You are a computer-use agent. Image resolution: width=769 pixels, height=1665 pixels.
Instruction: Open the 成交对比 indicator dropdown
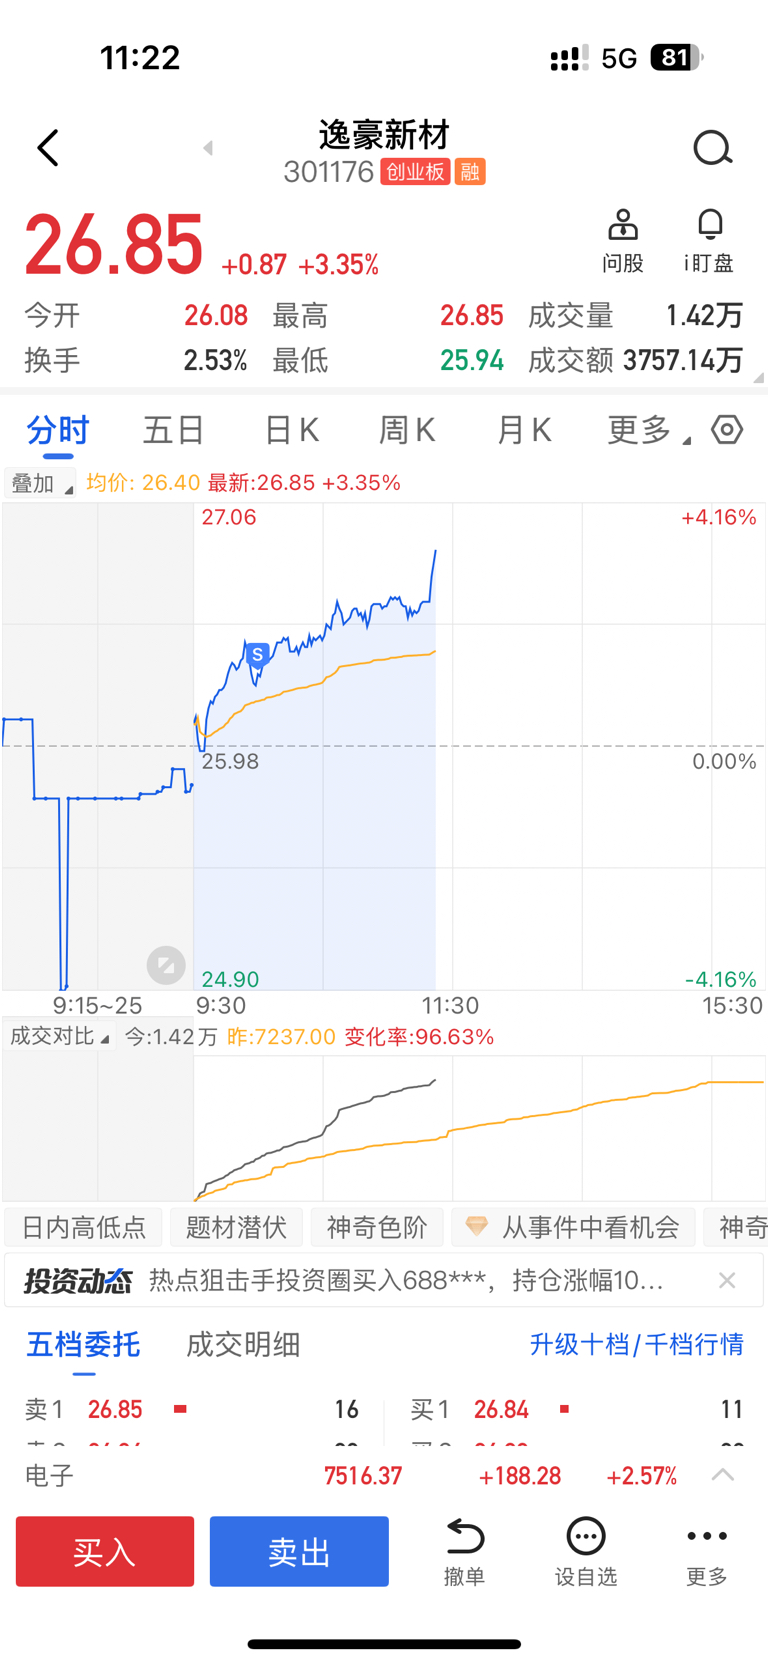click(59, 1037)
